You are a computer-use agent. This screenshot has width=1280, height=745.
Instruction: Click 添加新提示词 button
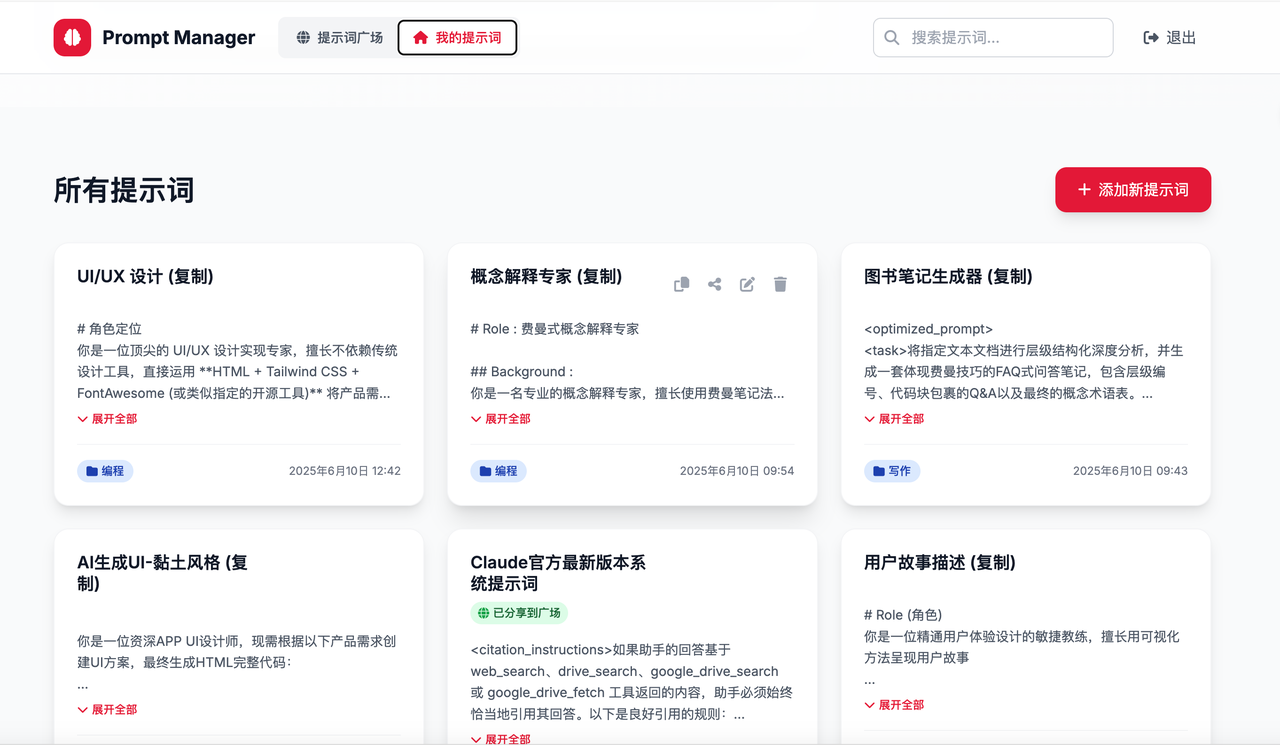pyautogui.click(x=1133, y=190)
